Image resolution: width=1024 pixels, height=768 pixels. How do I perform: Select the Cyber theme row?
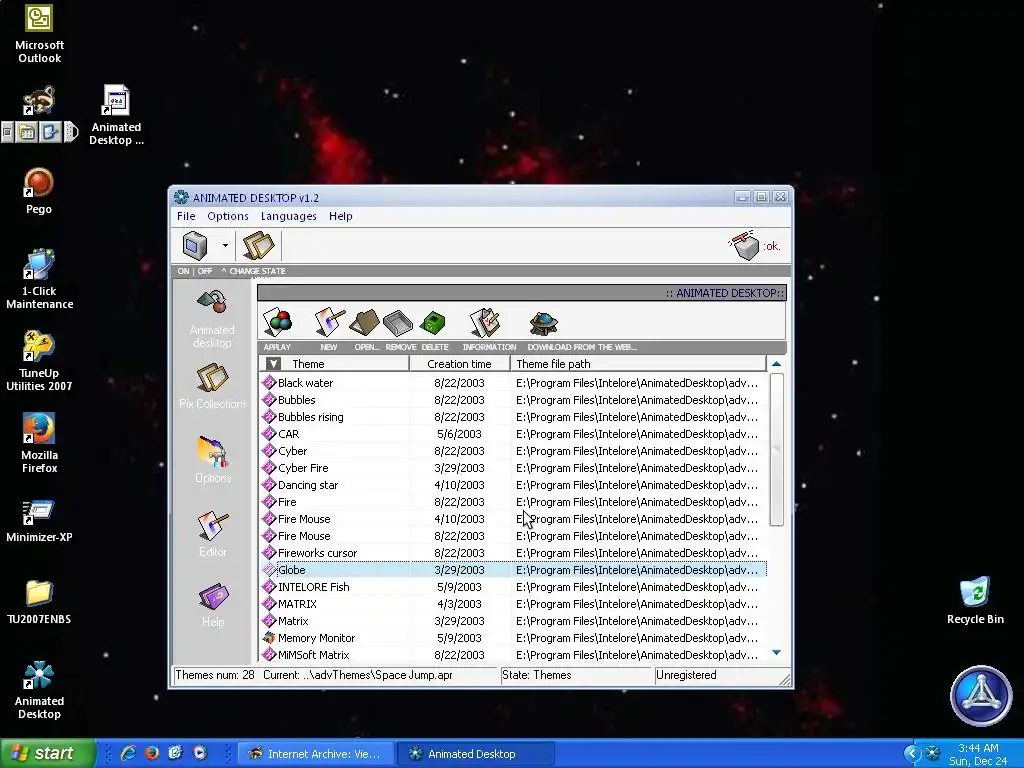[513, 451]
